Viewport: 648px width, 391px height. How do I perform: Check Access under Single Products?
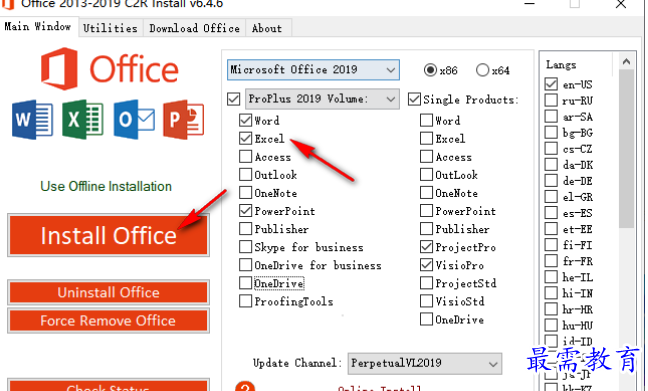coord(426,156)
